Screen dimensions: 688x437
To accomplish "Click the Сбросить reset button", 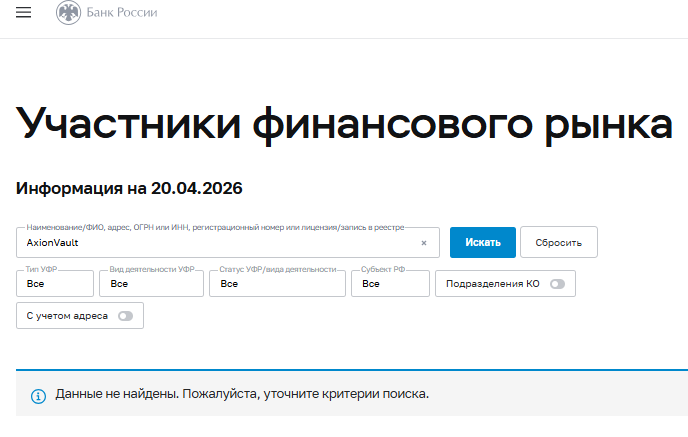I will click(559, 242).
